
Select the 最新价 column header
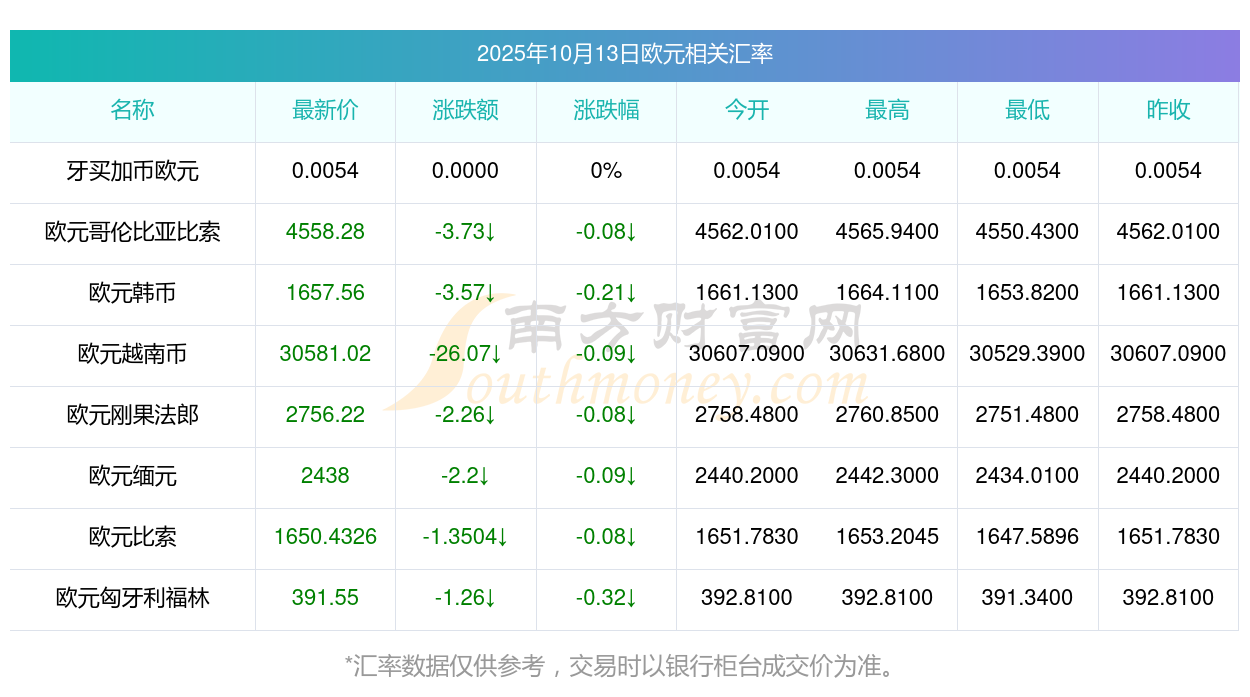[x=325, y=110]
